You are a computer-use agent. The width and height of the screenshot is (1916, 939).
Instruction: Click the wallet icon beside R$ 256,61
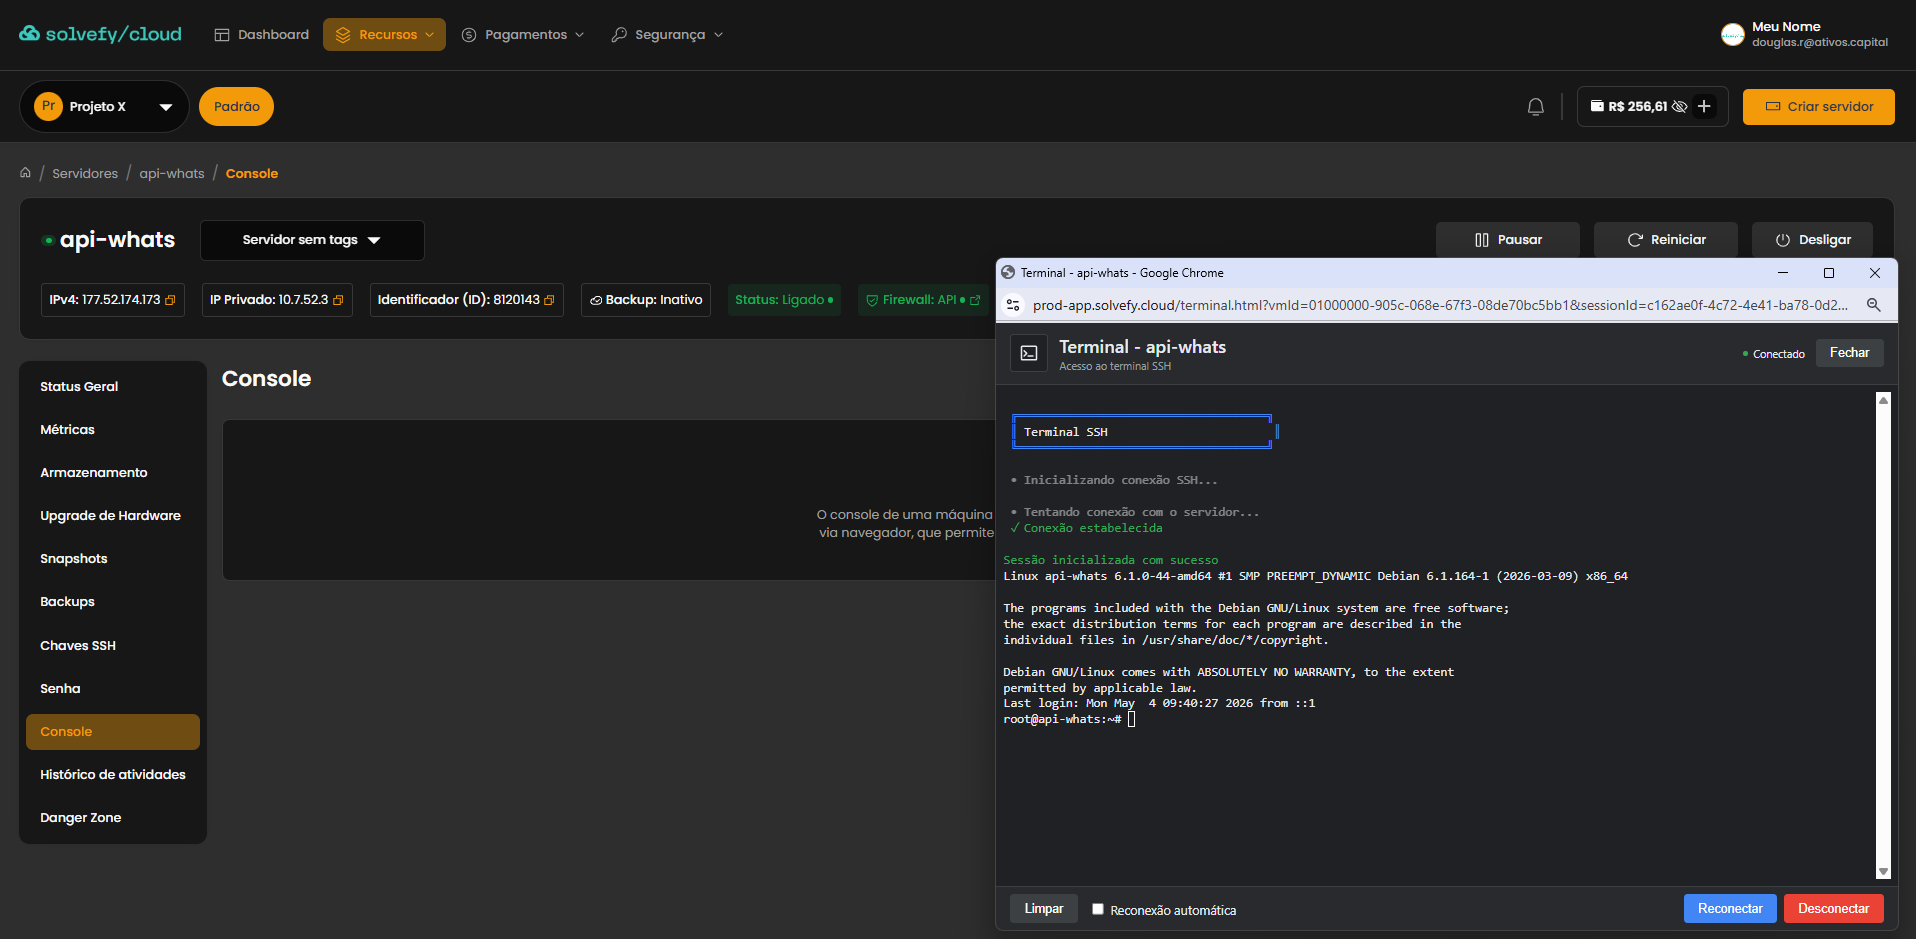pyautogui.click(x=1597, y=106)
